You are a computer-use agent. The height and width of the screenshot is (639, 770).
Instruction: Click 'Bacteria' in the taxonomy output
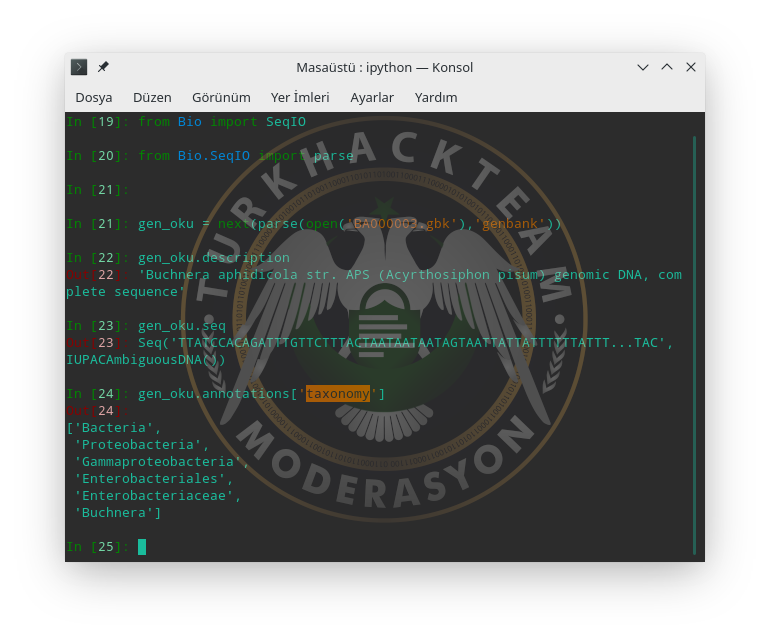click(x=114, y=428)
